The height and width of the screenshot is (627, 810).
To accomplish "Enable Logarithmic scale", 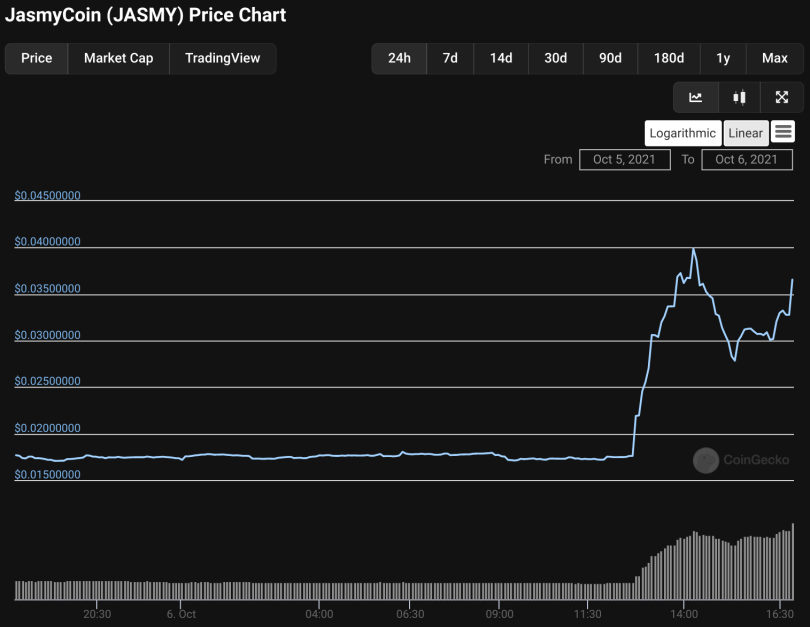I will pos(682,133).
